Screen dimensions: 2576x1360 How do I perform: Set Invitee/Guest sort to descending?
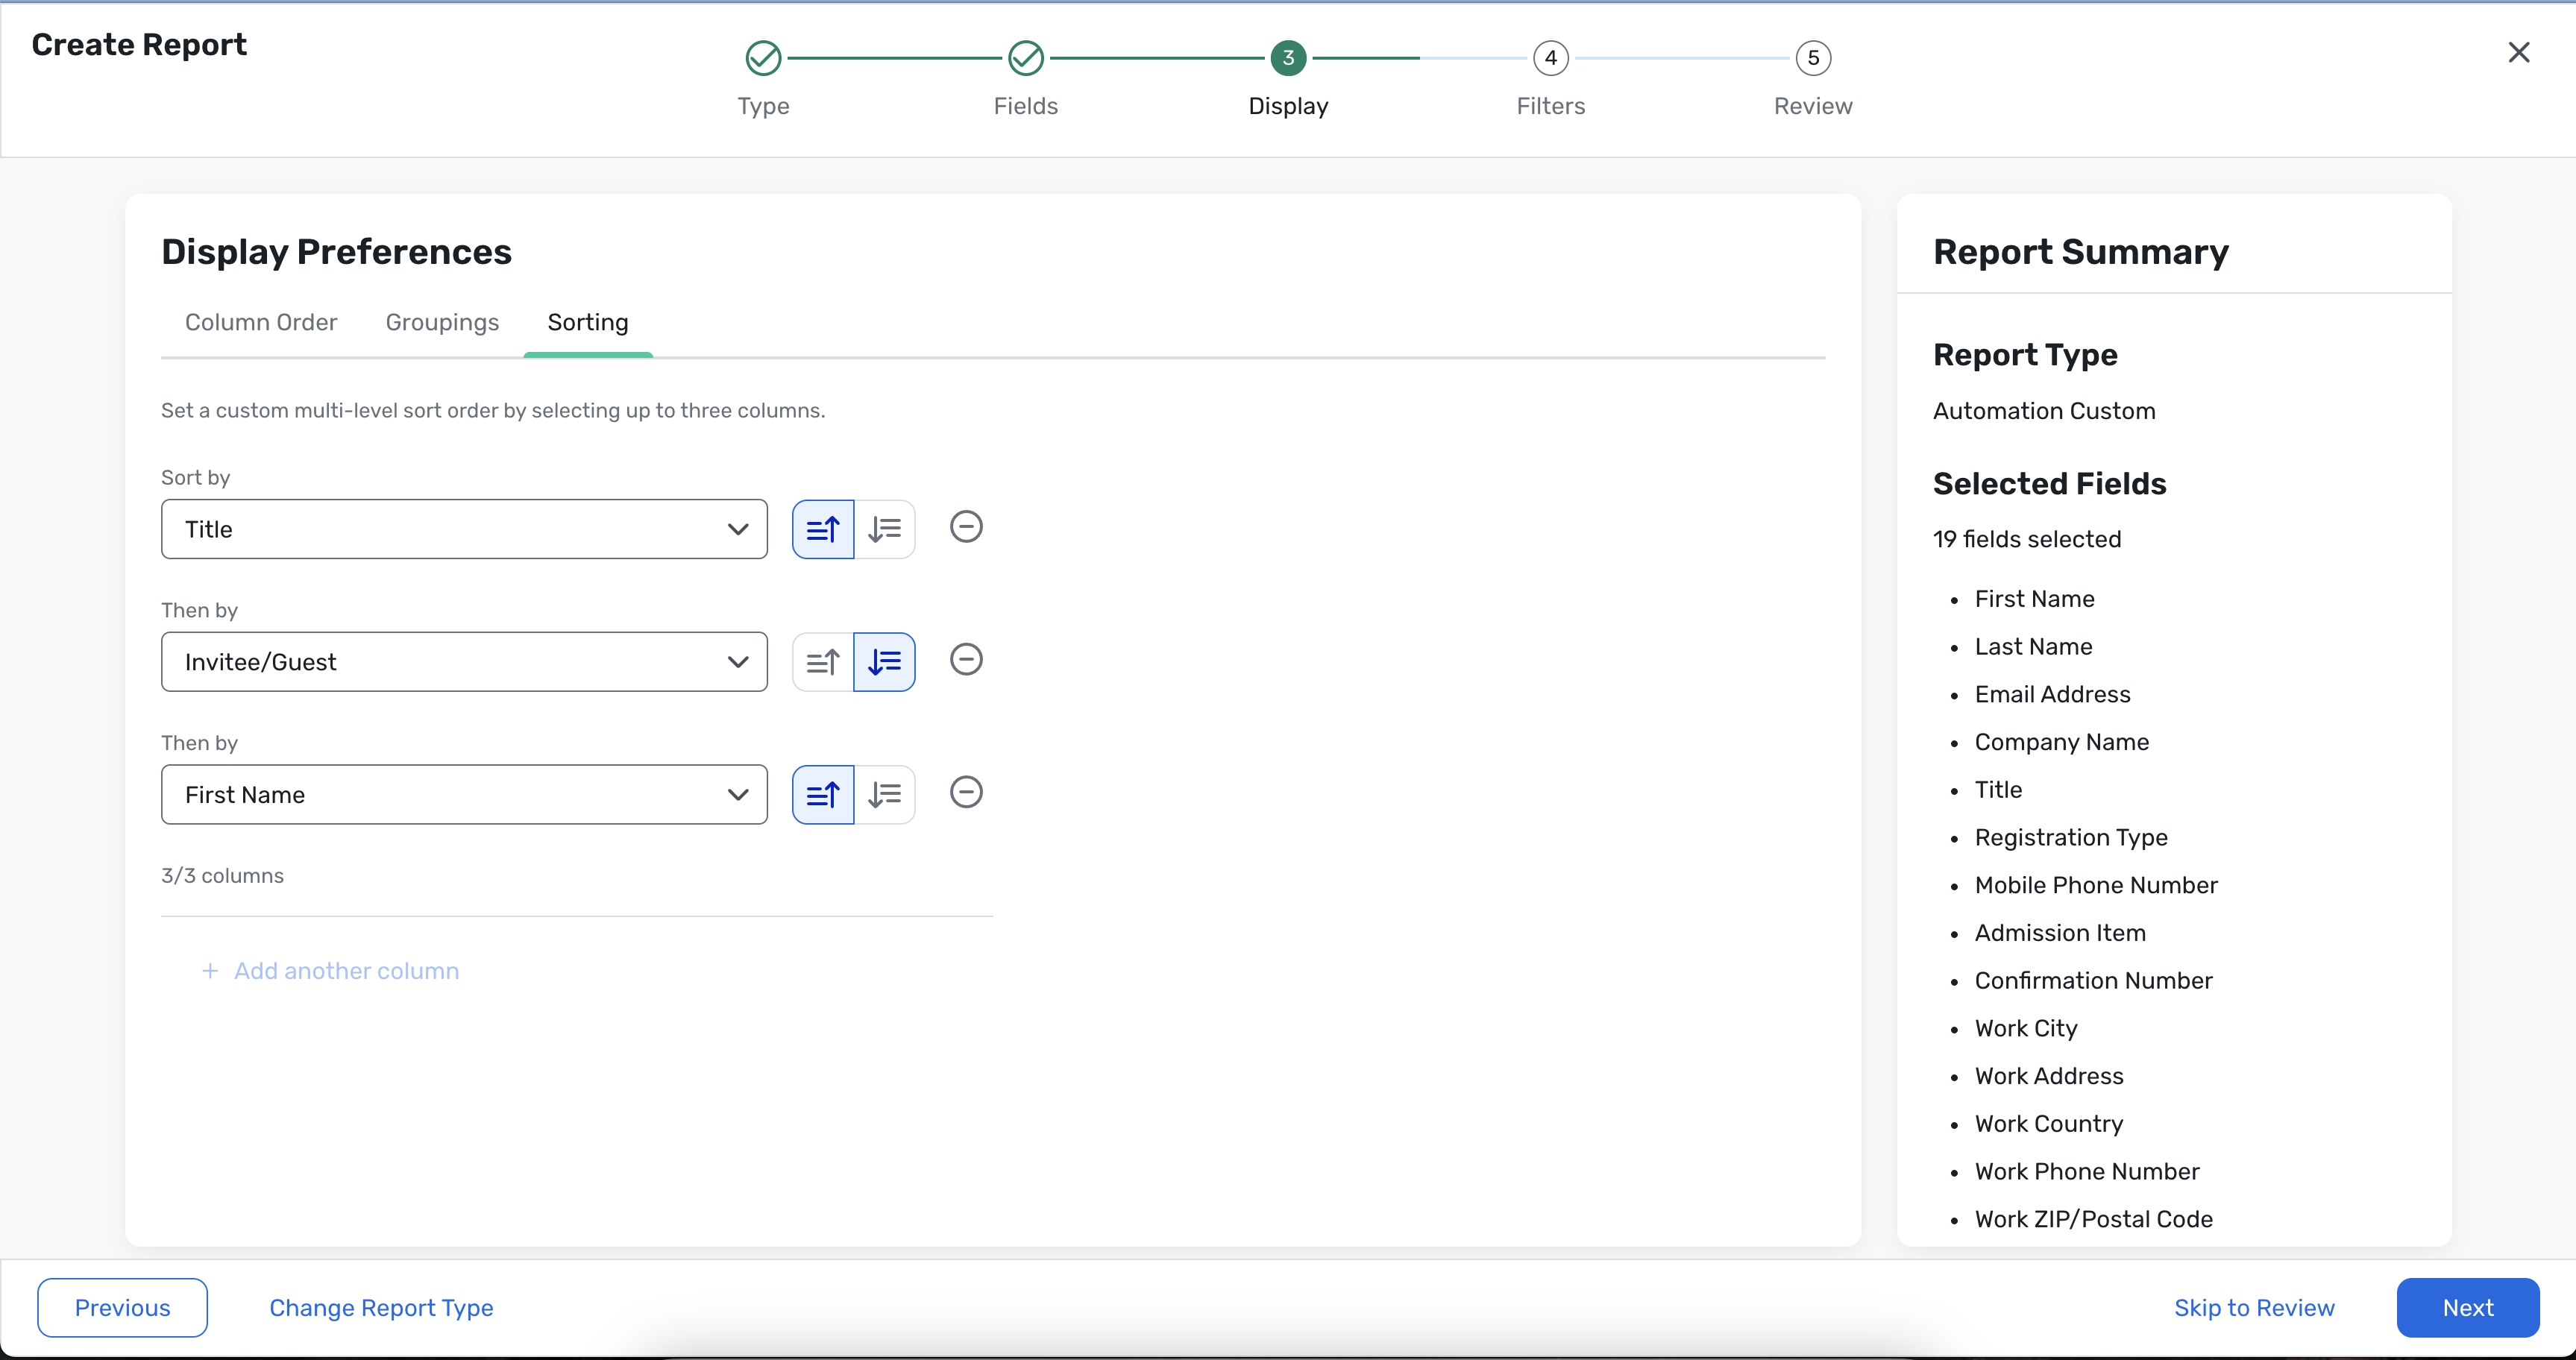pyautogui.click(x=885, y=662)
